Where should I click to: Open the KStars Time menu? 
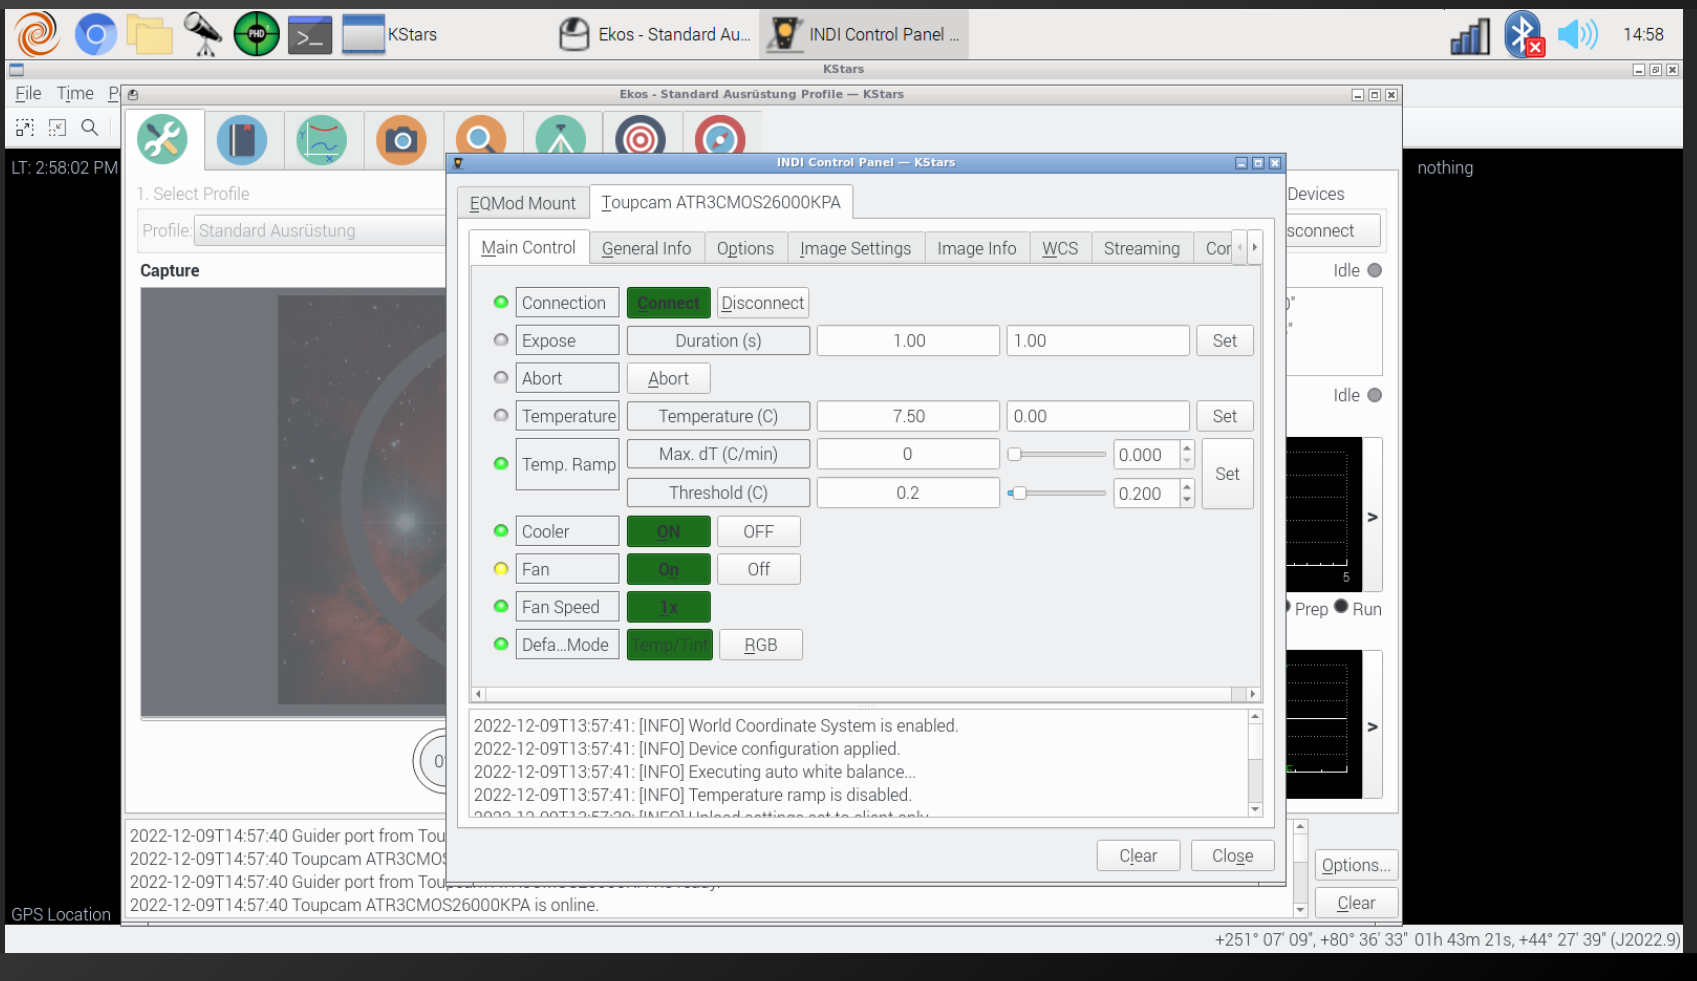tap(75, 93)
